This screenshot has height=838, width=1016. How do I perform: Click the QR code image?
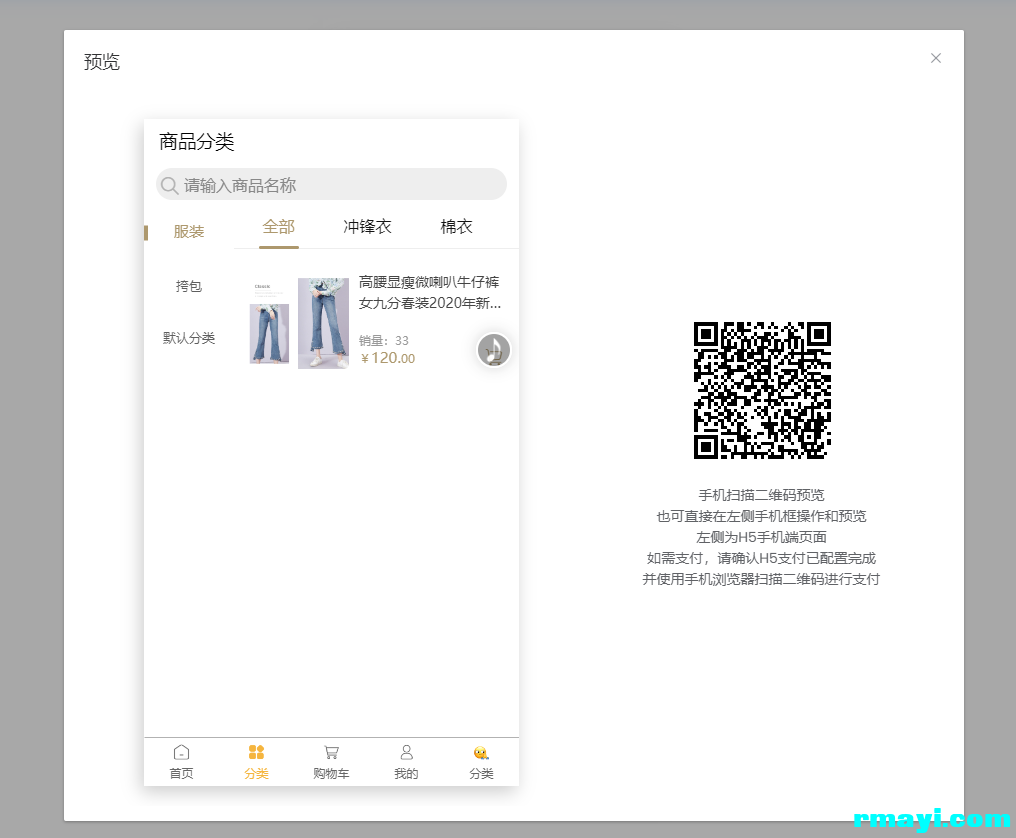tap(762, 390)
